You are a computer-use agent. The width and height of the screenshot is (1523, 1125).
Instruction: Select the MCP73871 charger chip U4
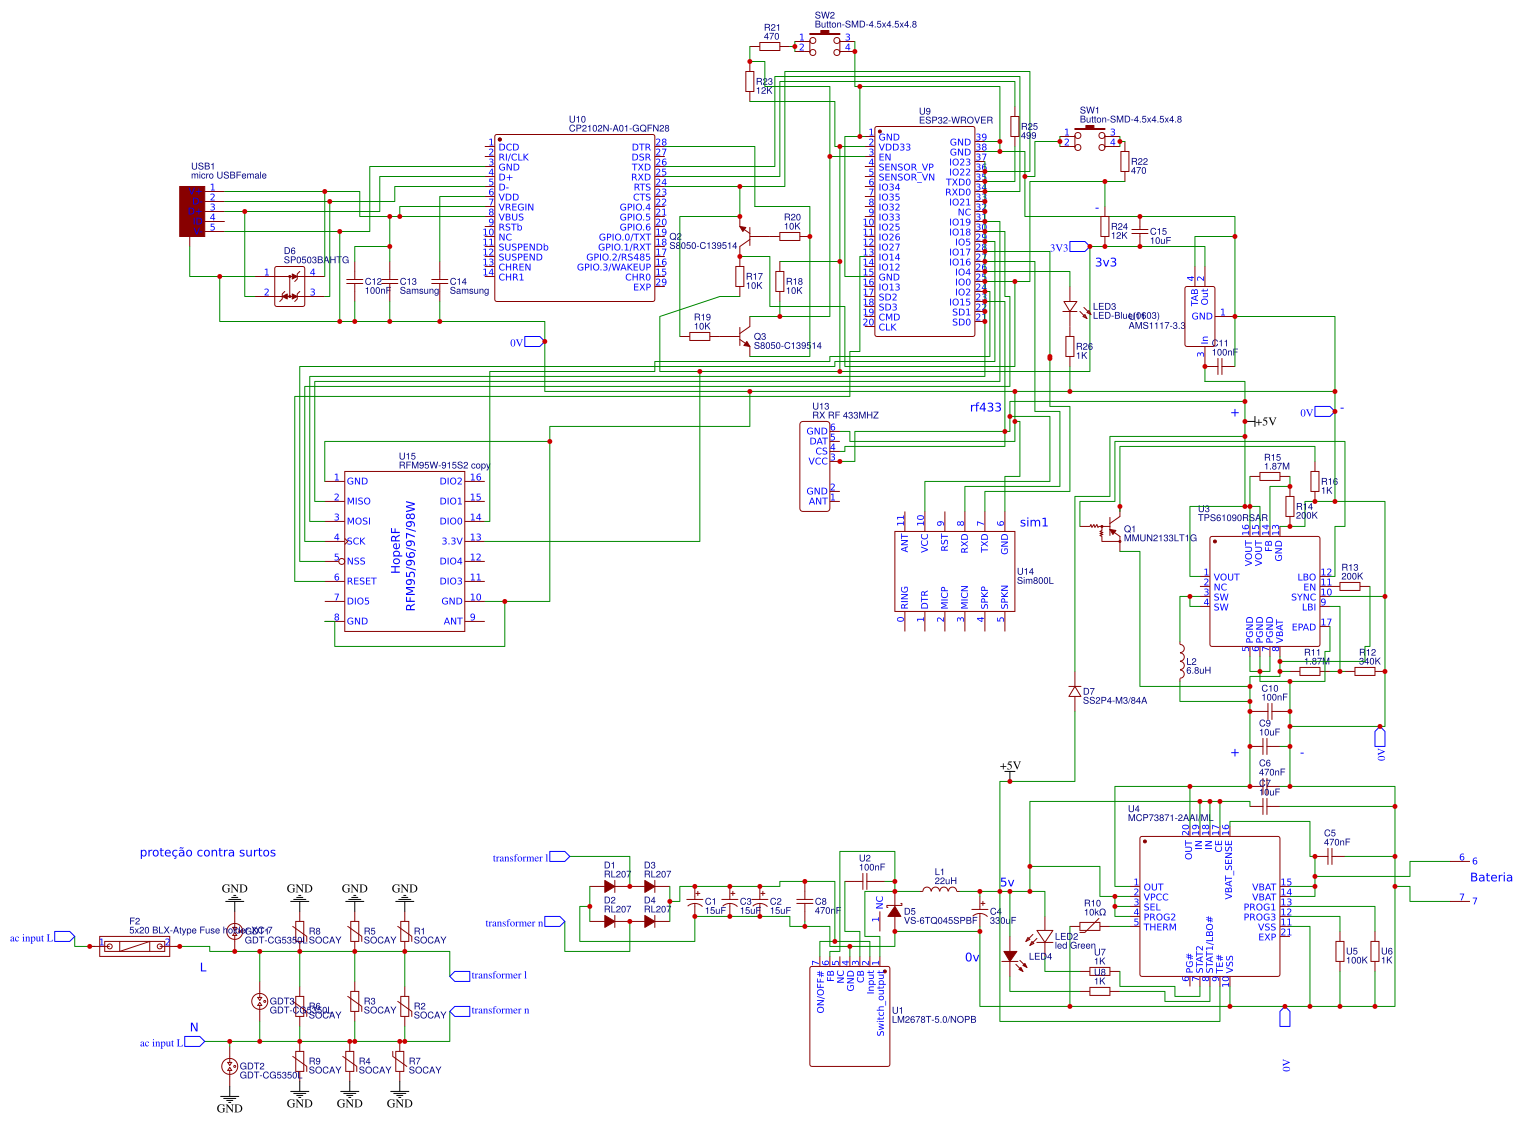tap(1209, 906)
